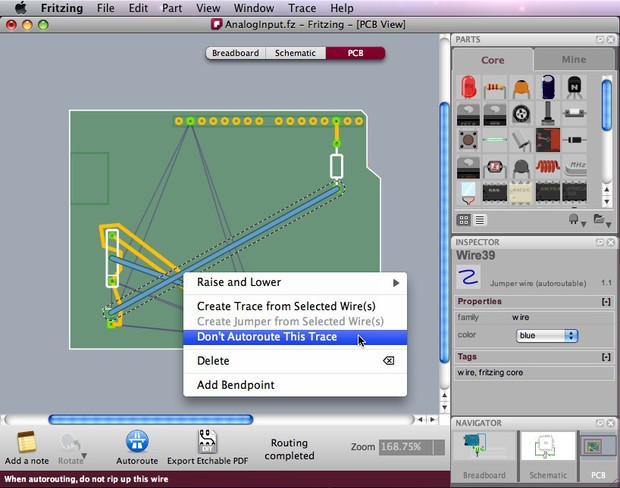Close the Inspector panel
The height and width of the screenshot is (488, 620).
611,242
